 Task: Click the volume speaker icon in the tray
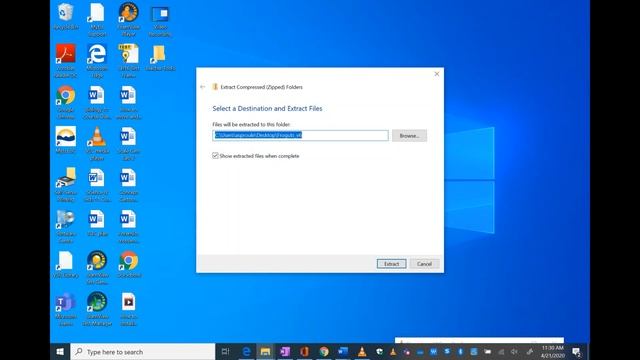click(514, 351)
